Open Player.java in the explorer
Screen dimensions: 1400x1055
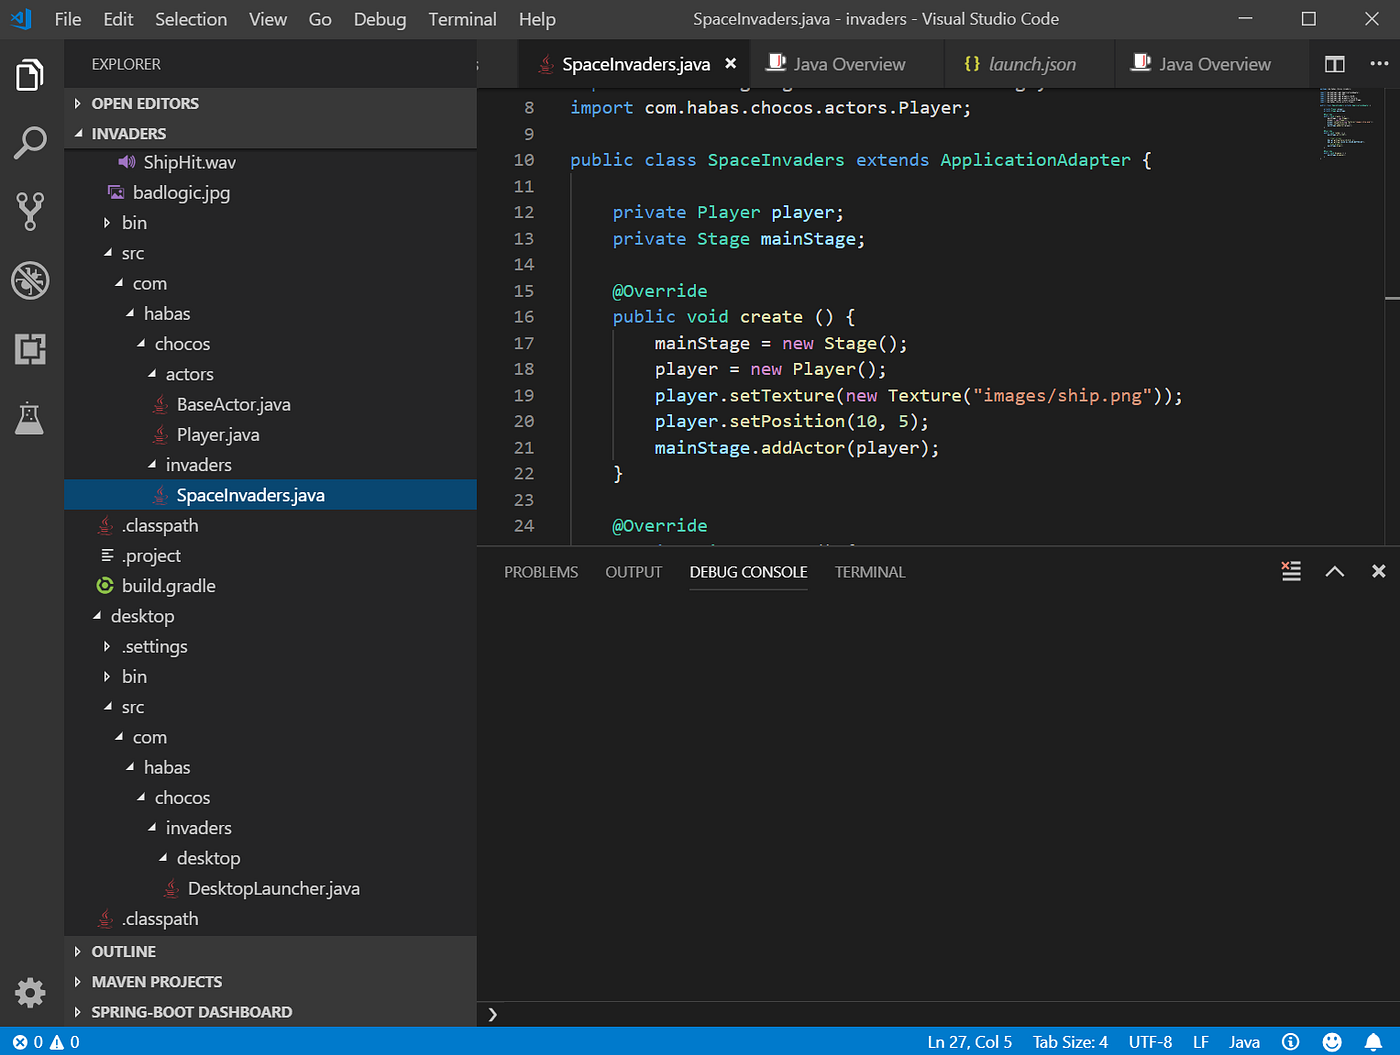point(218,434)
